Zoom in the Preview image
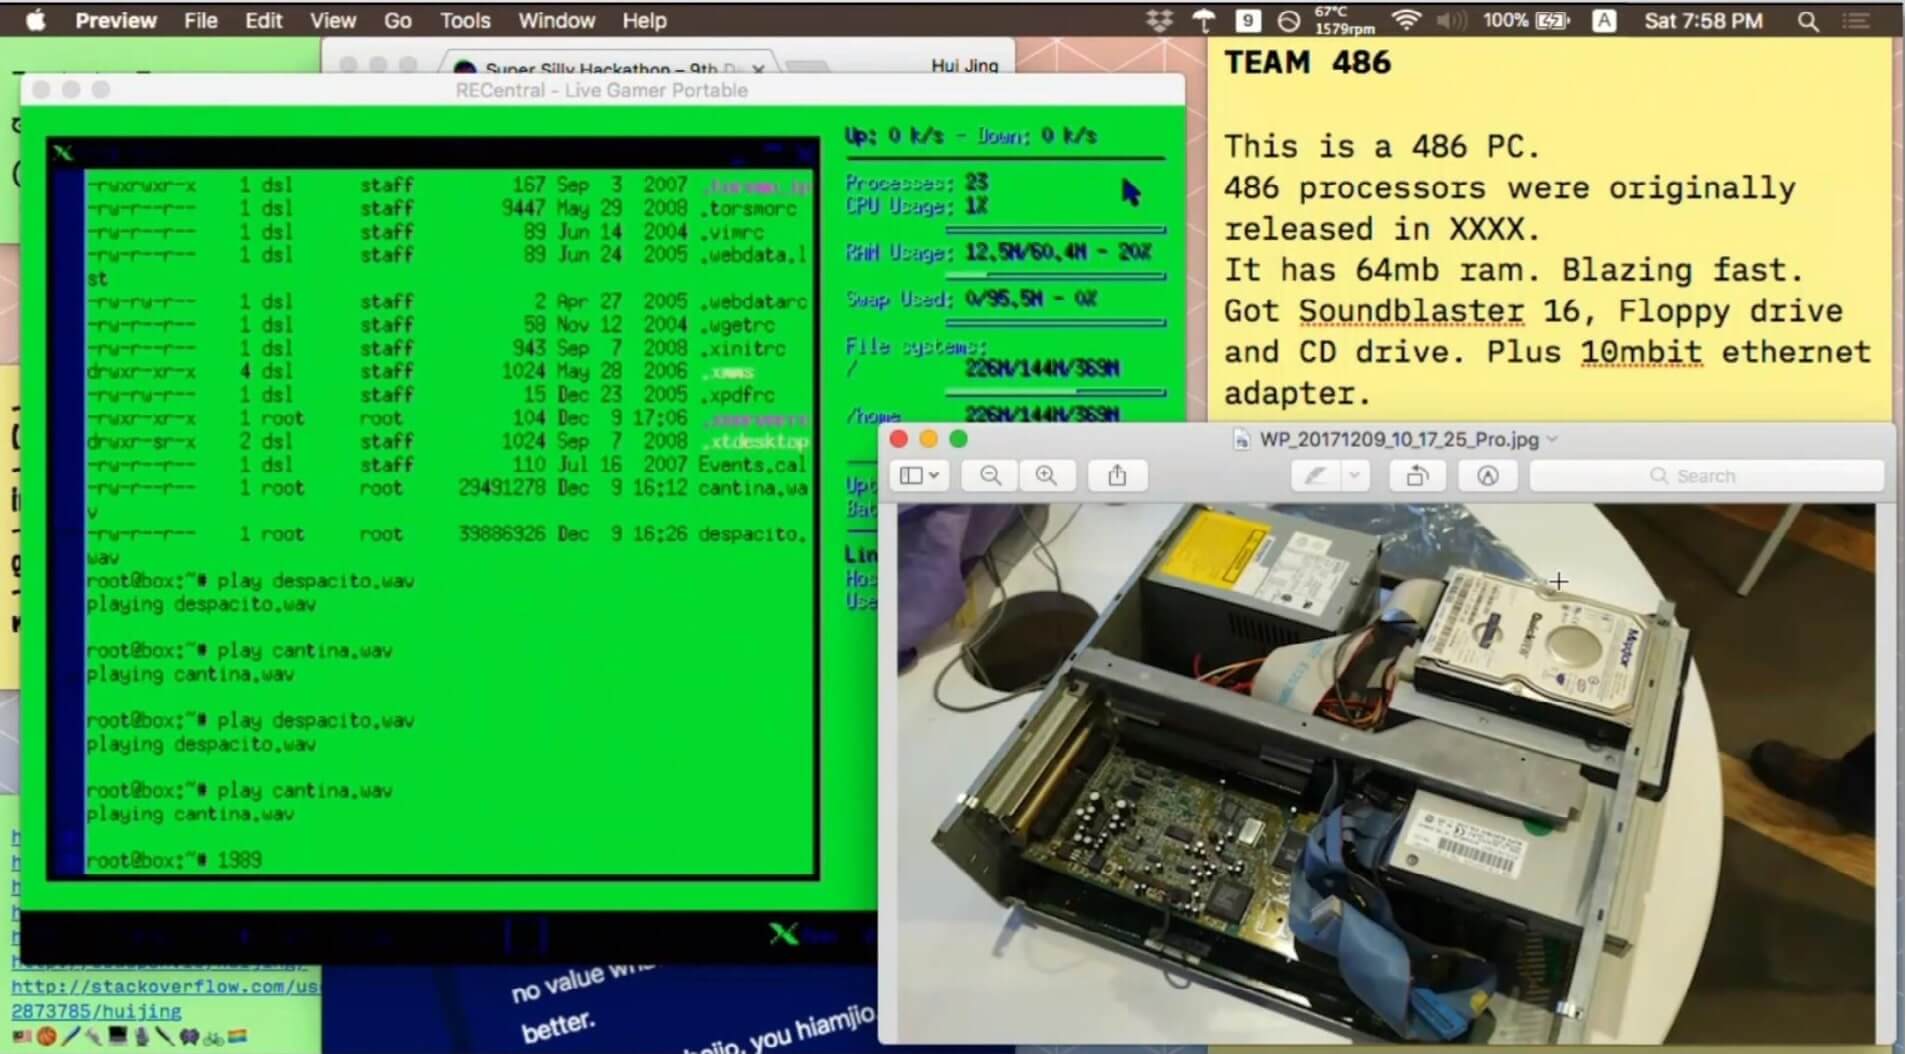The height and width of the screenshot is (1054, 1906). [1046, 476]
